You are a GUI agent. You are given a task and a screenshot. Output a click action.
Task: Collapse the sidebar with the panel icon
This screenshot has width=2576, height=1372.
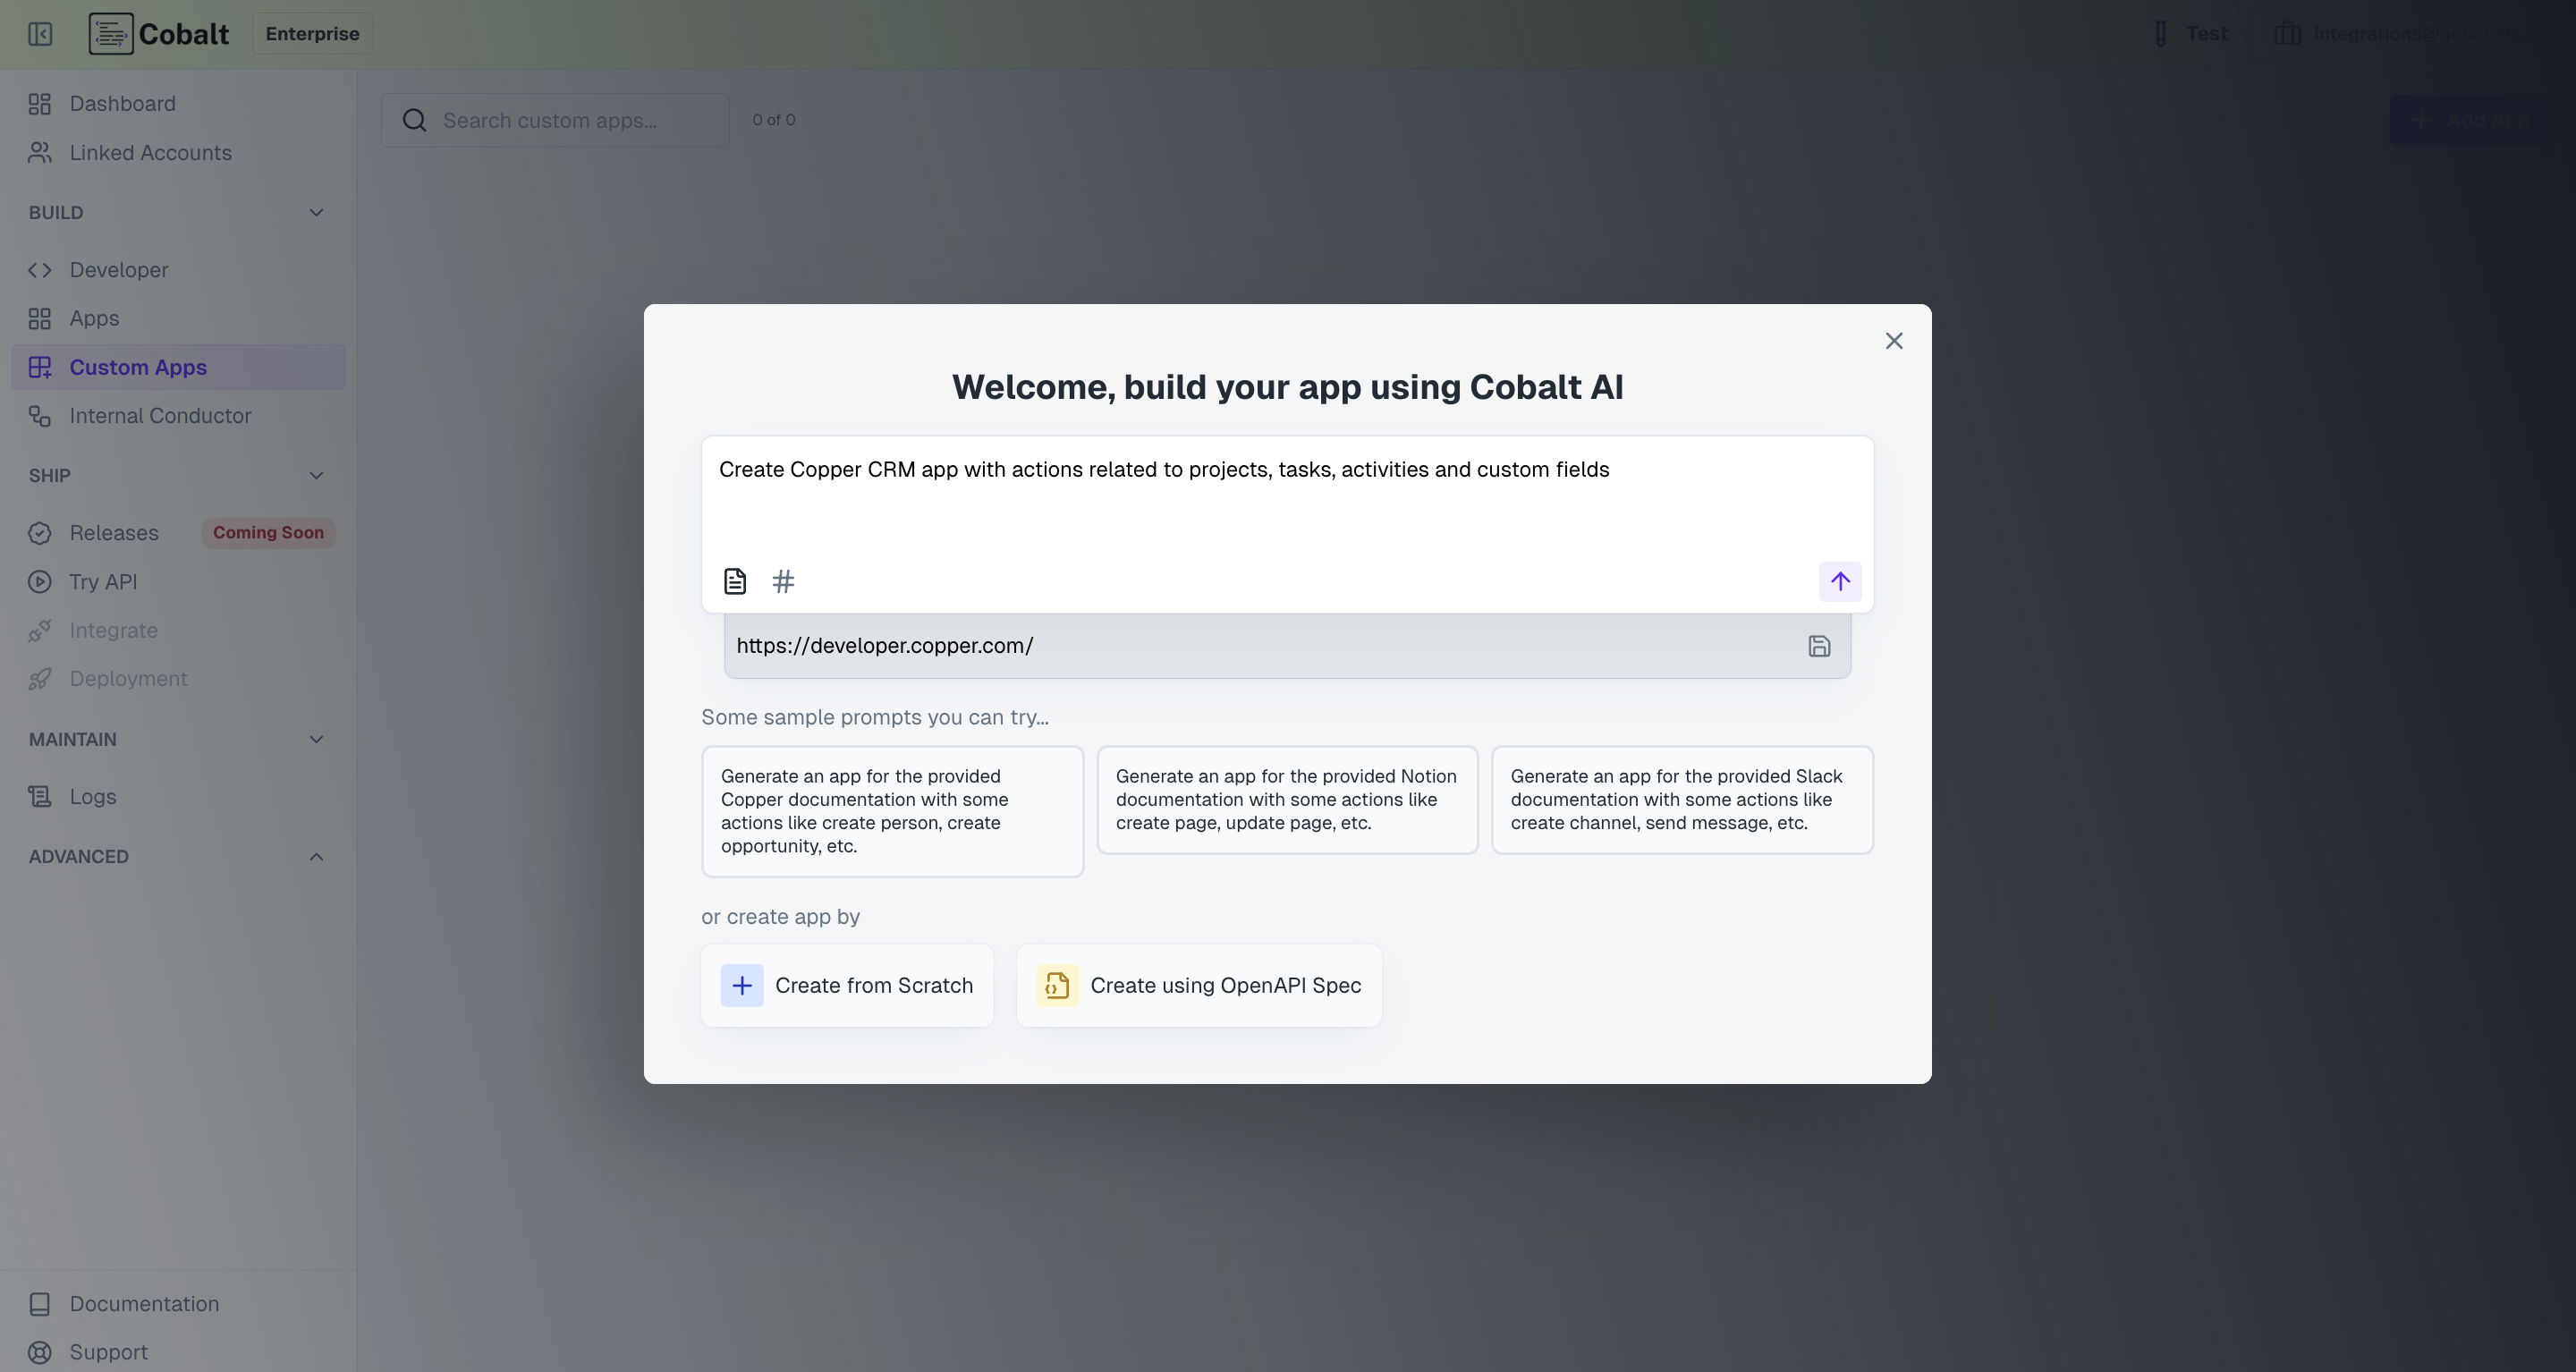click(40, 33)
